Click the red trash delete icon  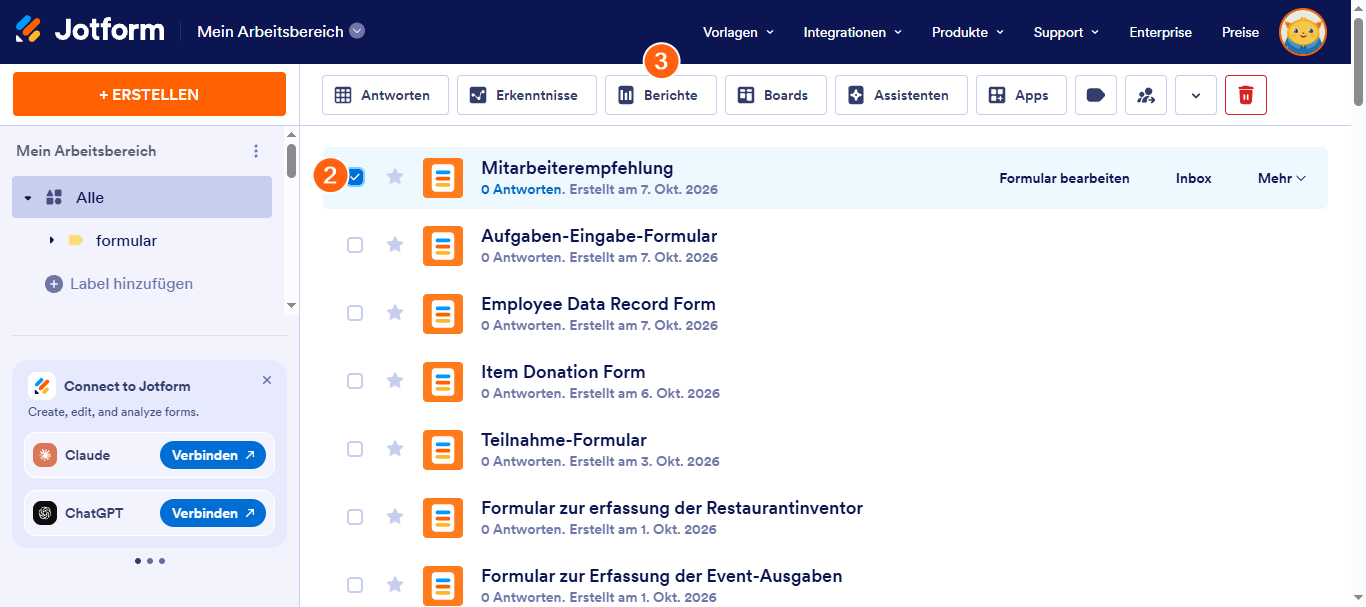pos(1246,95)
